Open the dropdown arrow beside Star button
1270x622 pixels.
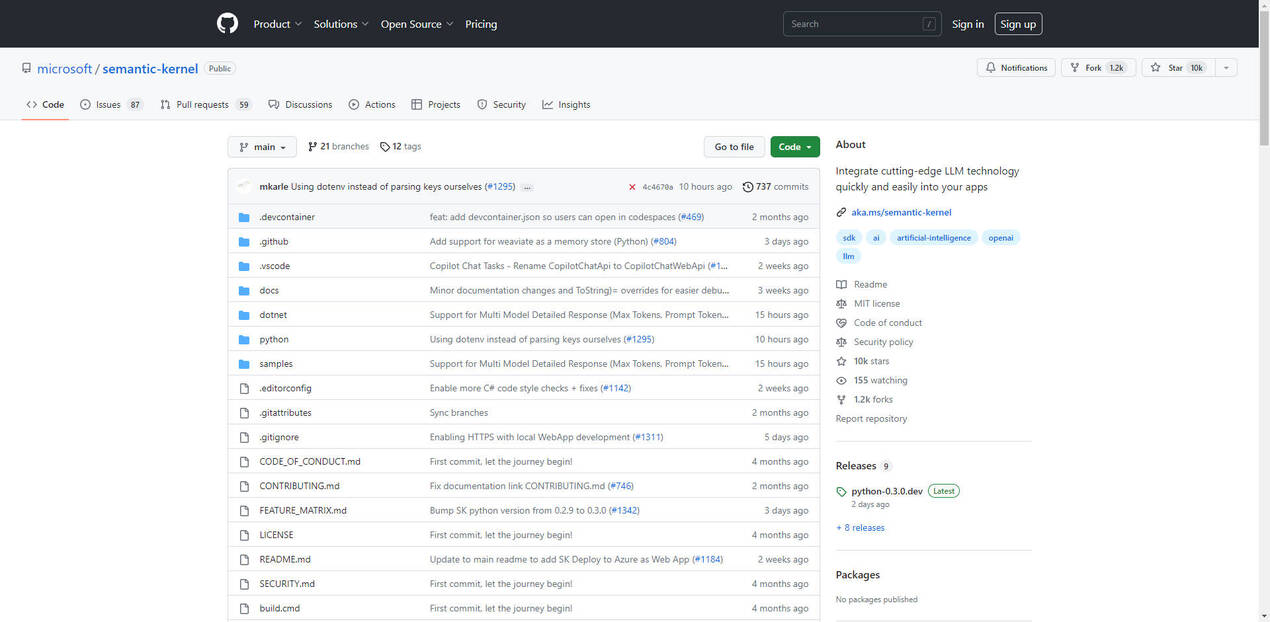[1226, 68]
